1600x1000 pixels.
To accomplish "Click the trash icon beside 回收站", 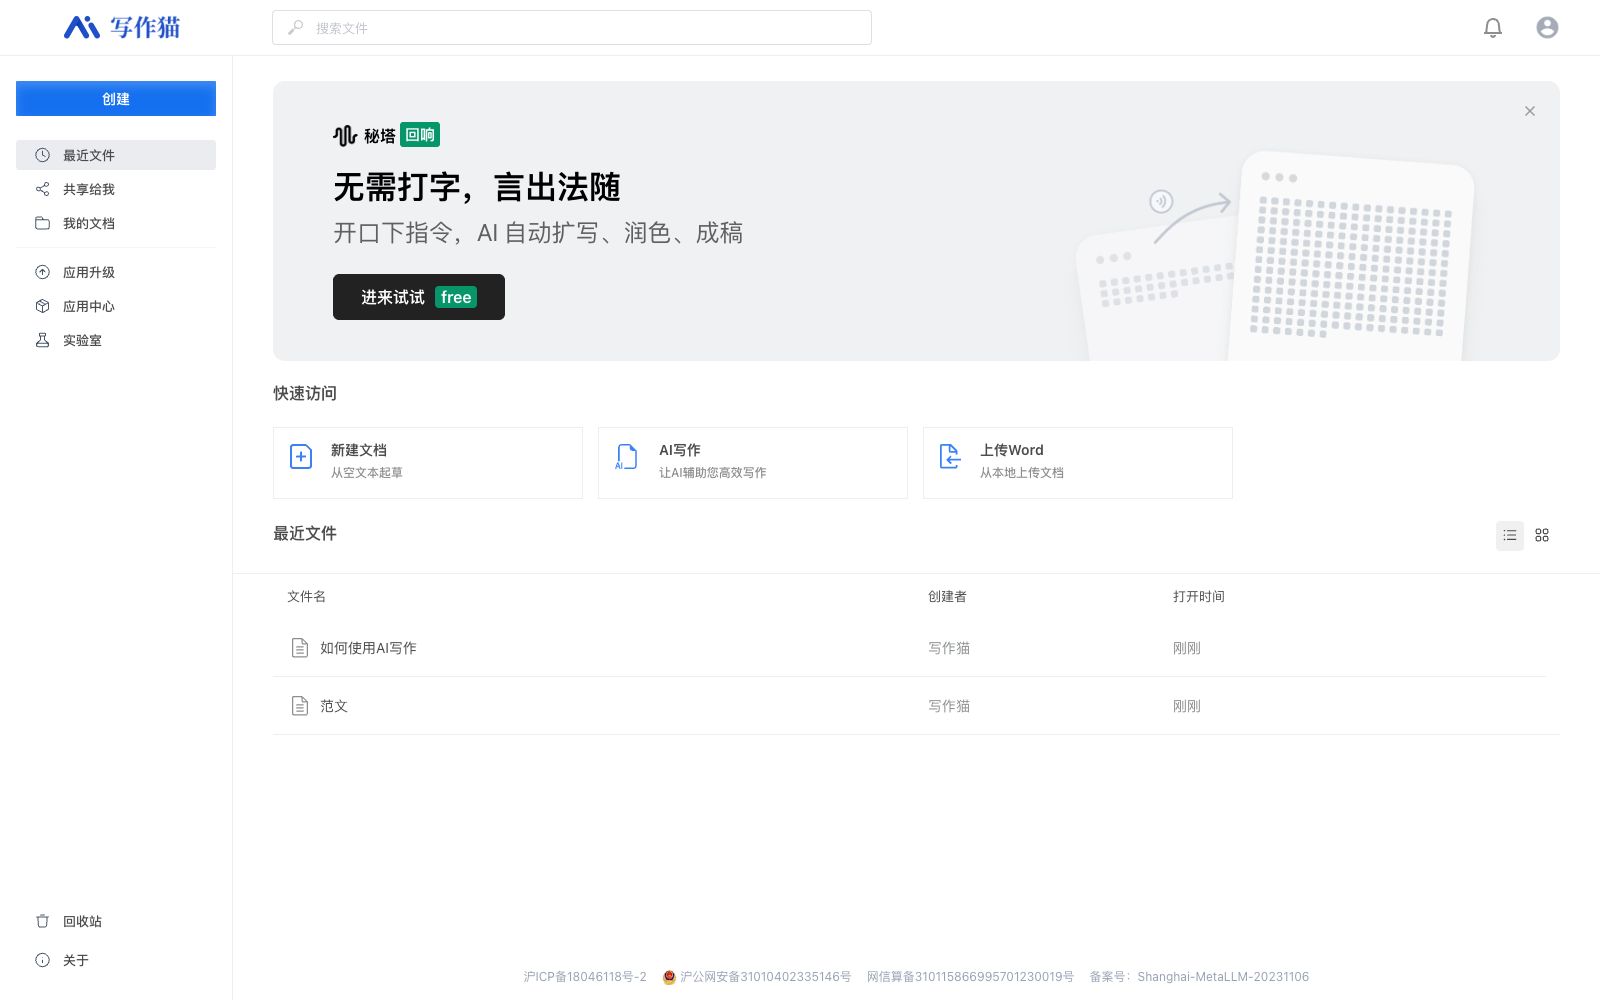I will (42, 921).
